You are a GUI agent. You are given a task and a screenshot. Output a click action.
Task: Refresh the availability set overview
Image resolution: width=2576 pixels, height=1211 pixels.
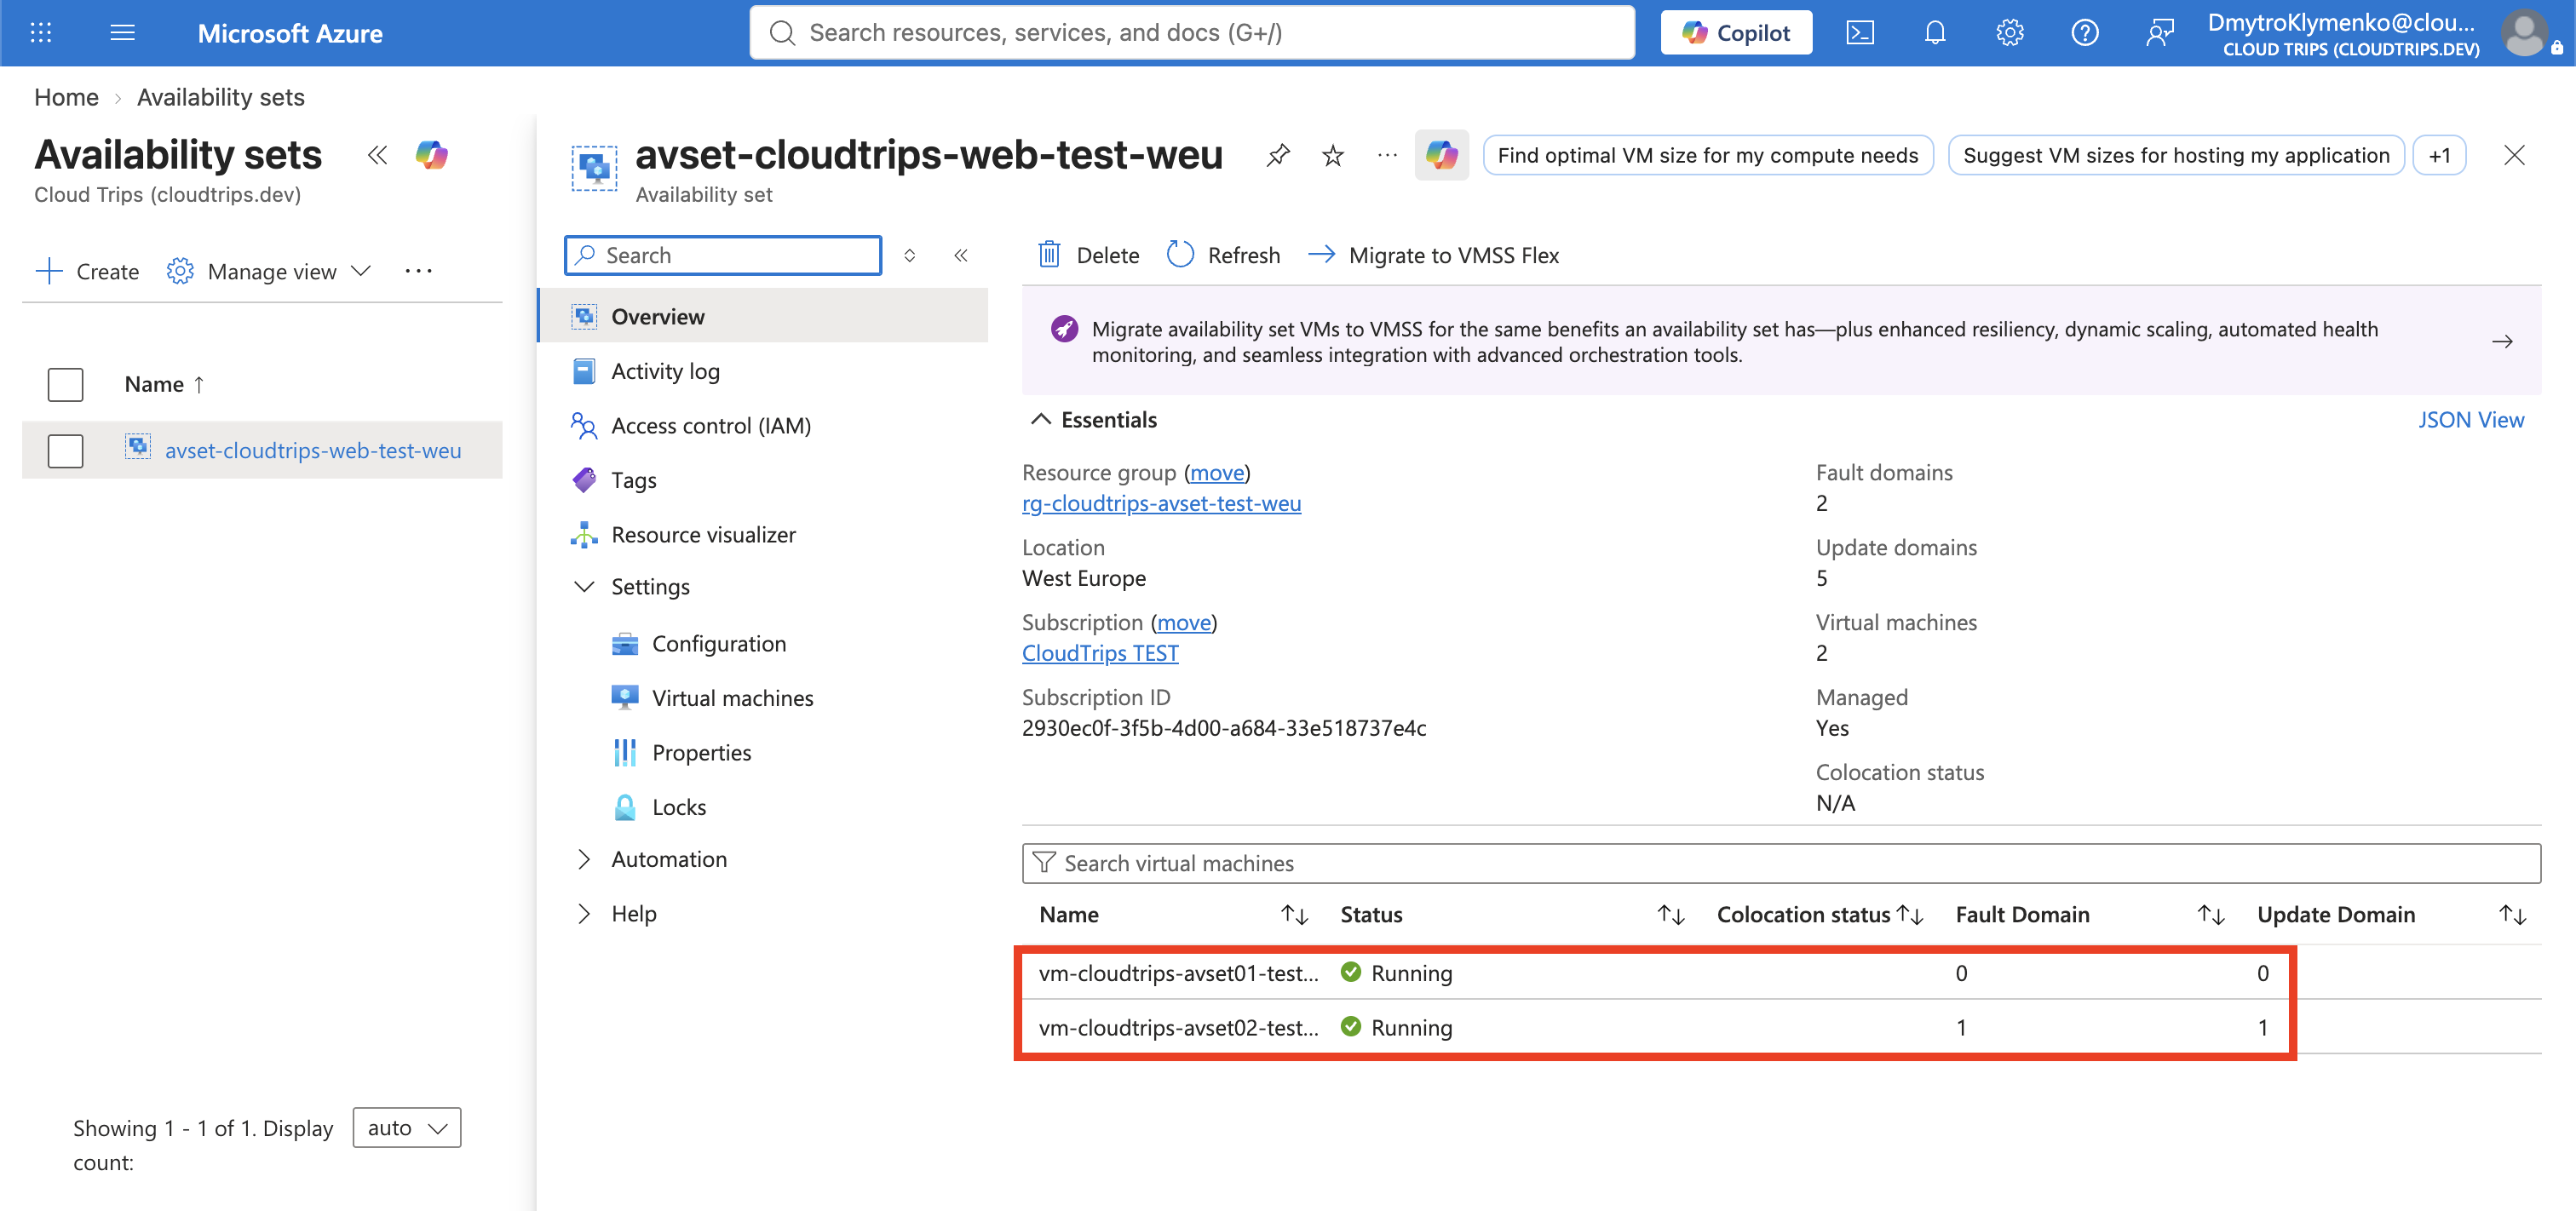click(x=1223, y=255)
